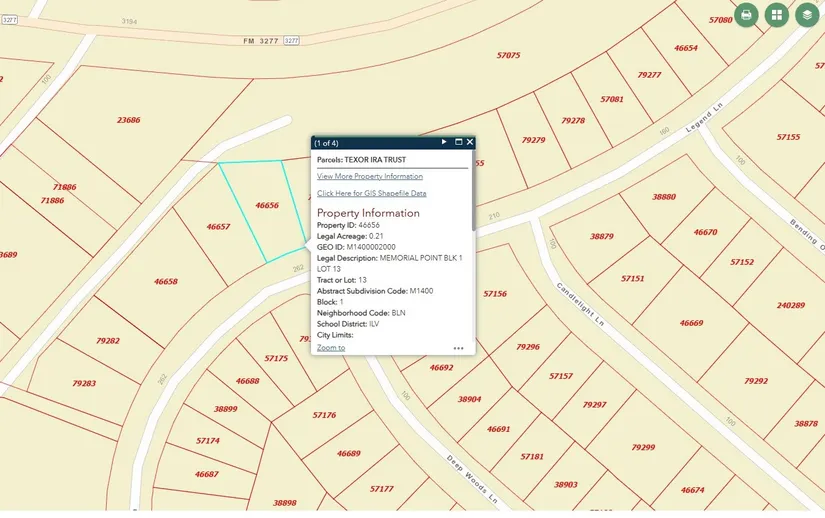Click the FM 3277 road label
The height and width of the screenshot is (518, 825).
pyautogui.click(x=263, y=41)
